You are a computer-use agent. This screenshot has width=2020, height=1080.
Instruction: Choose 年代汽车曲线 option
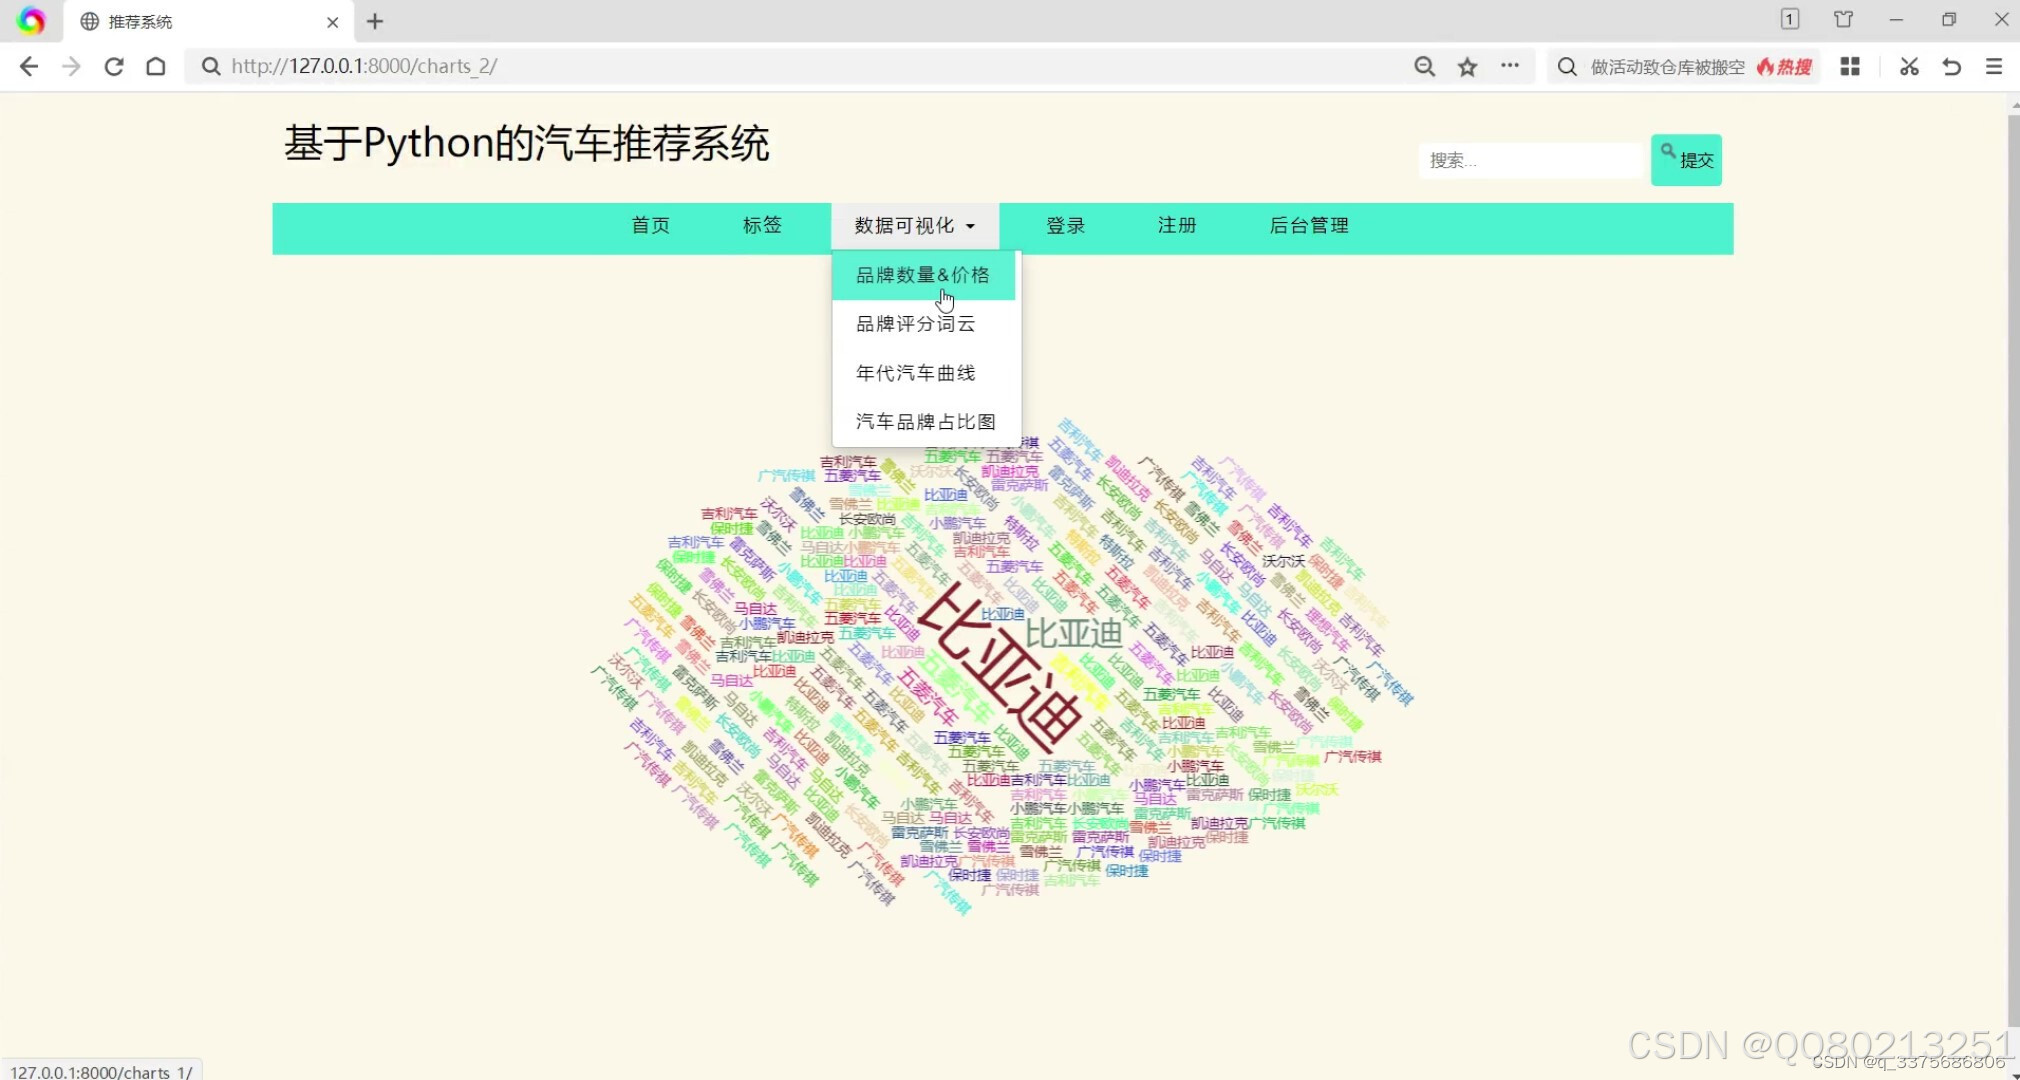coord(914,371)
